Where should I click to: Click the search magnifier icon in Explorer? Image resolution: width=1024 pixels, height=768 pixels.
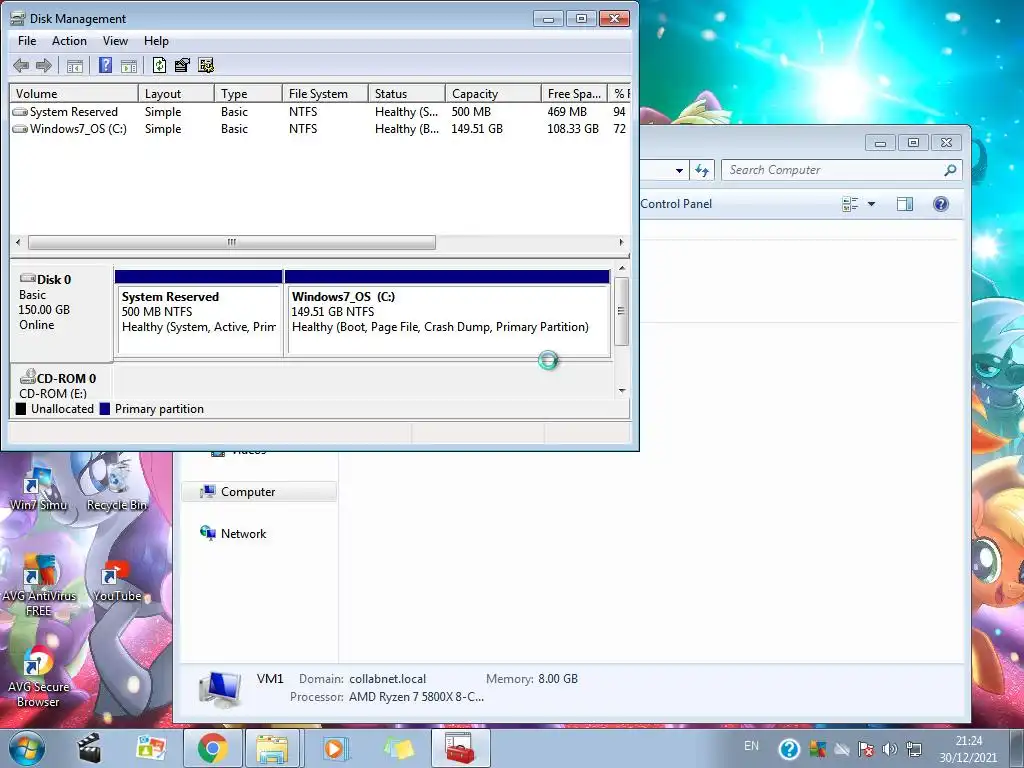click(950, 170)
